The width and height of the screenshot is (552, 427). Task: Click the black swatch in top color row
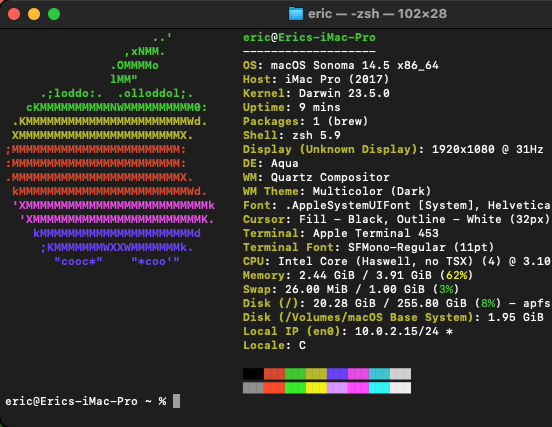253,374
